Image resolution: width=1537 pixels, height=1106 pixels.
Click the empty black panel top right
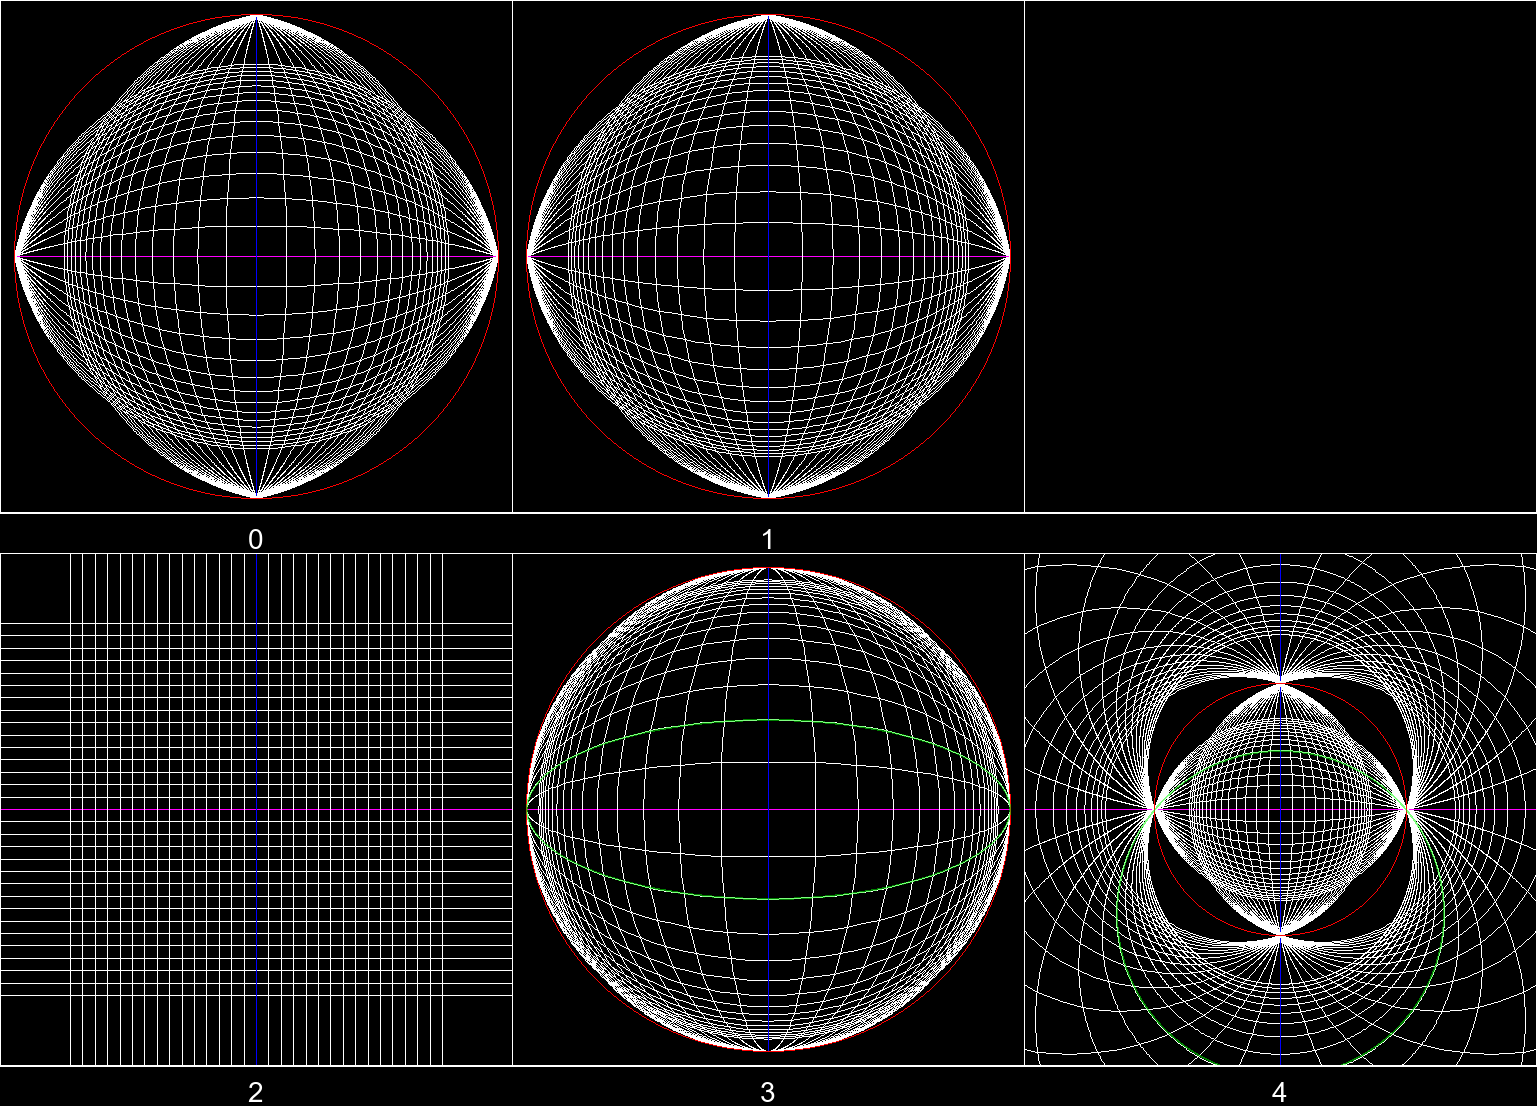coord(1280,255)
